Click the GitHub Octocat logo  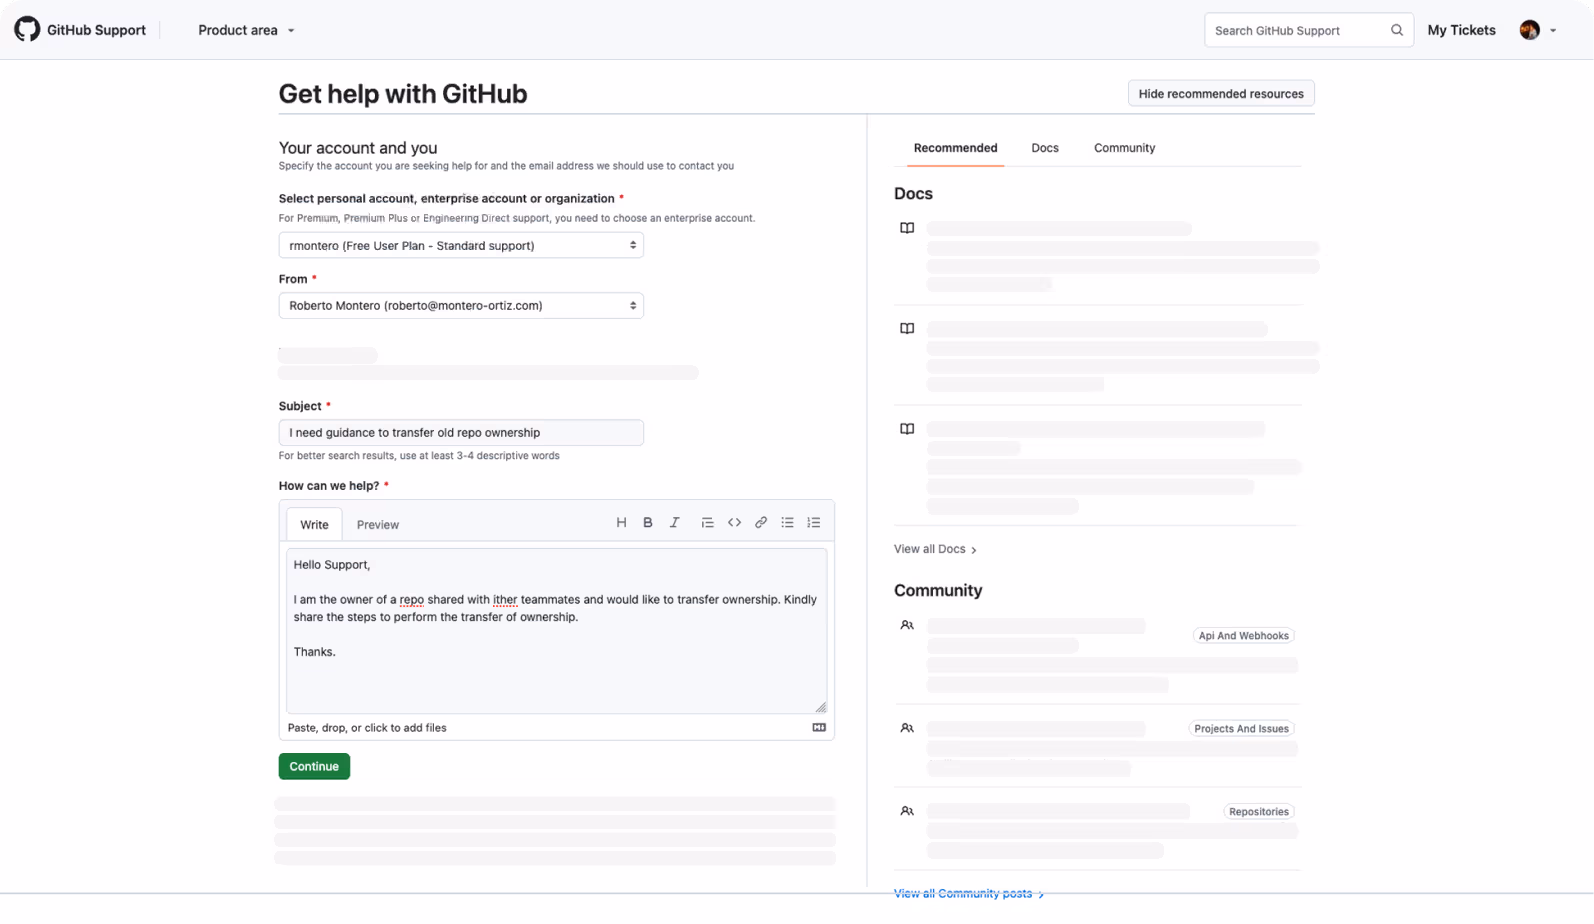point(27,29)
